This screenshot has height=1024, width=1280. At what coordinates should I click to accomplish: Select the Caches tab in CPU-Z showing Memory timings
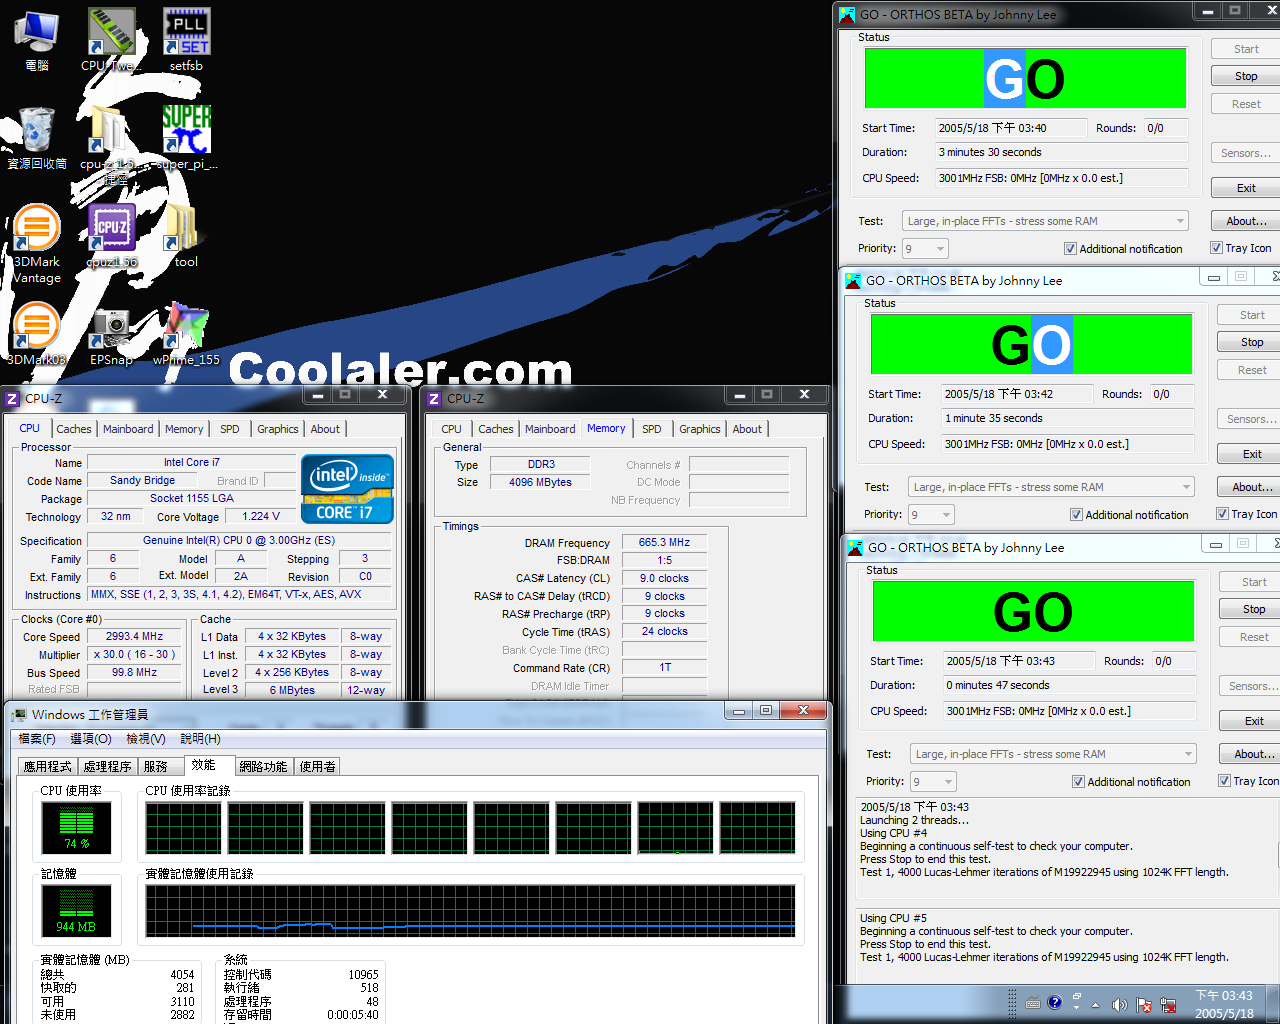[496, 429]
